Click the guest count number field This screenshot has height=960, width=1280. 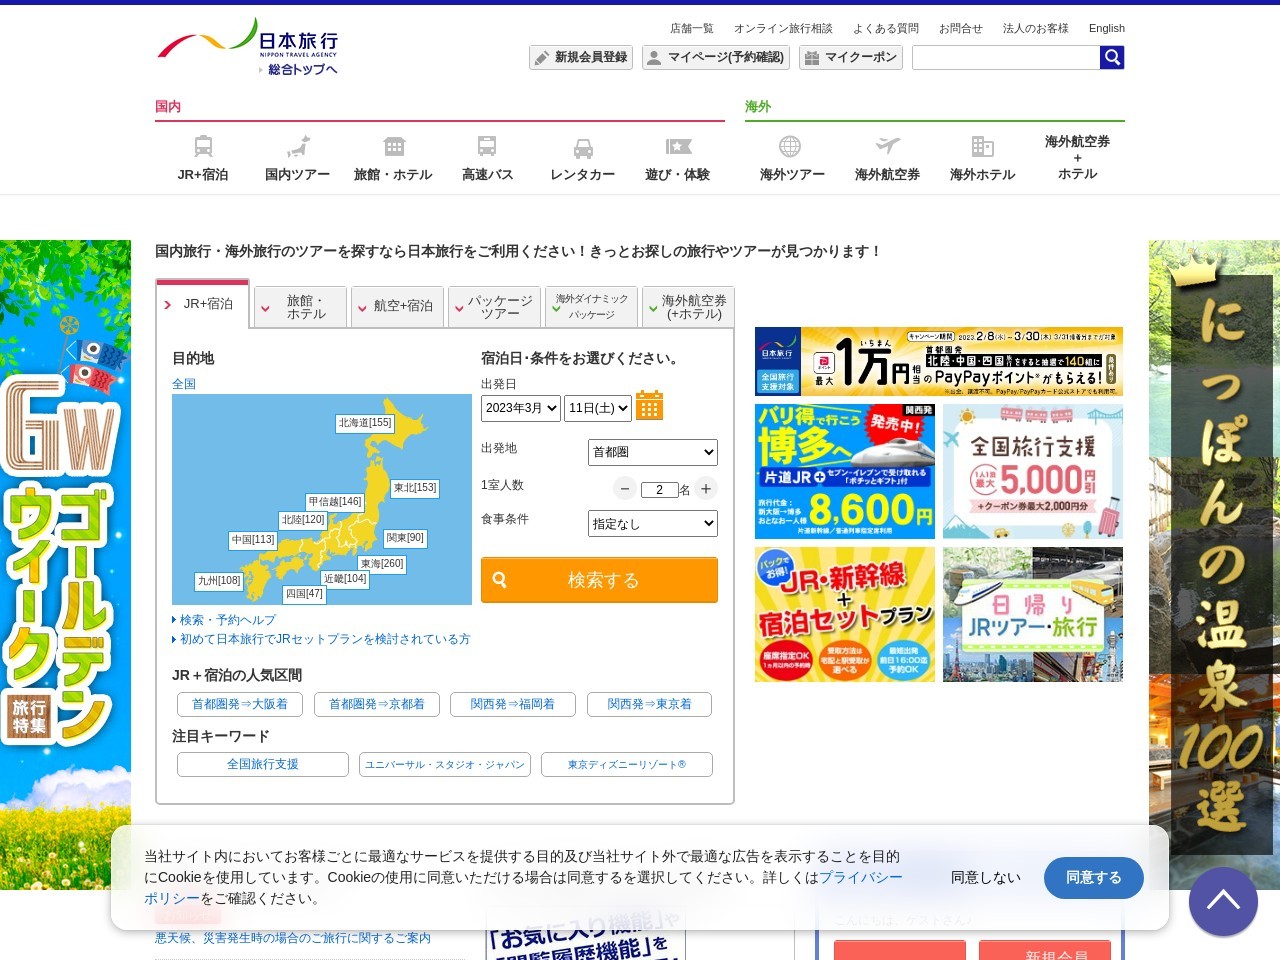pyautogui.click(x=659, y=489)
